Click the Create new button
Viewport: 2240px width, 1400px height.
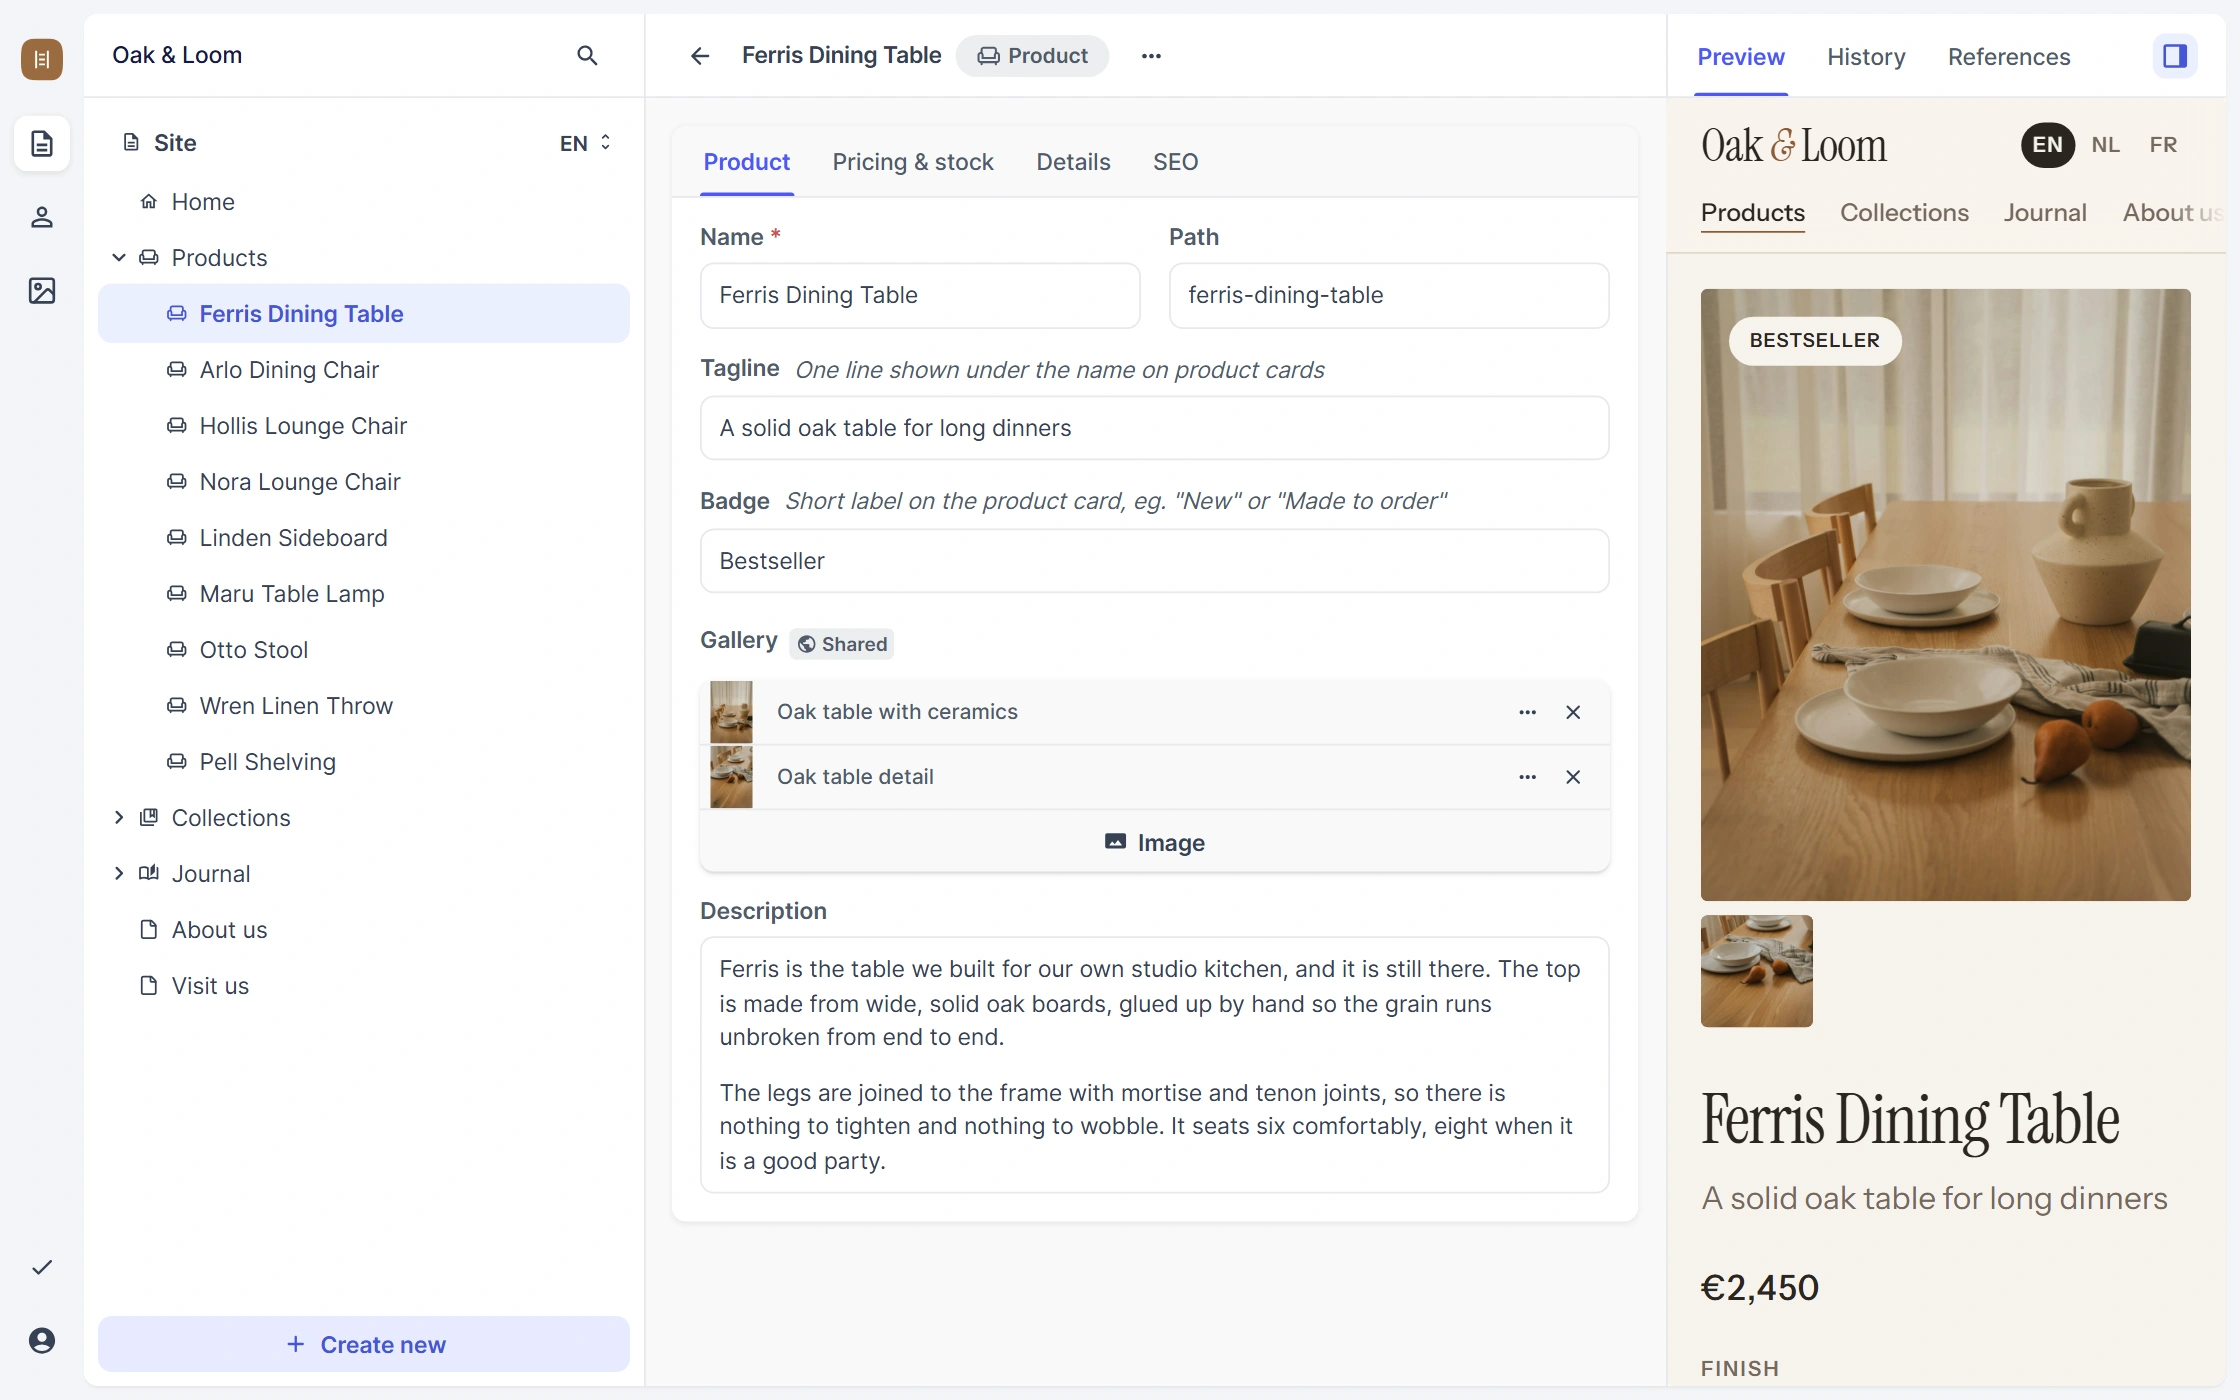point(364,1344)
